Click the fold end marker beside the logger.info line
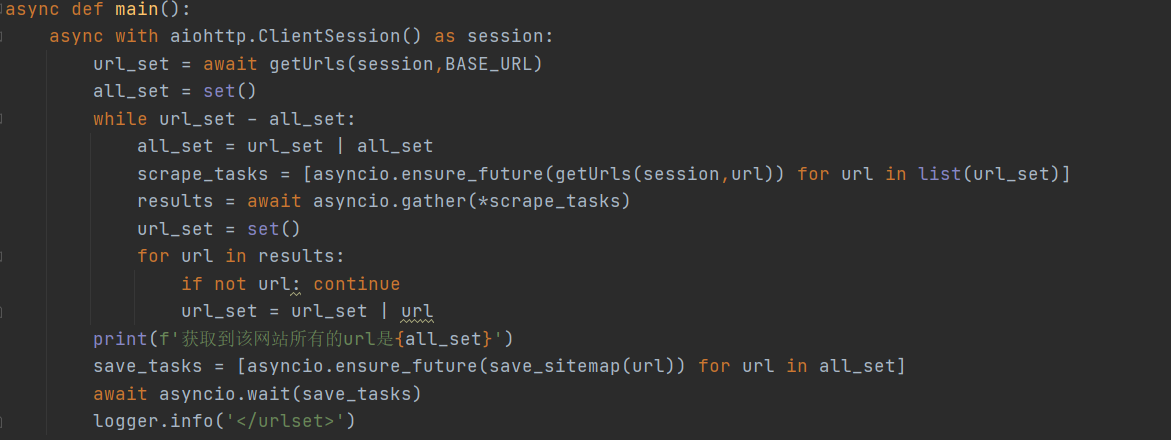1171x440 pixels. [x=2, y=421]
